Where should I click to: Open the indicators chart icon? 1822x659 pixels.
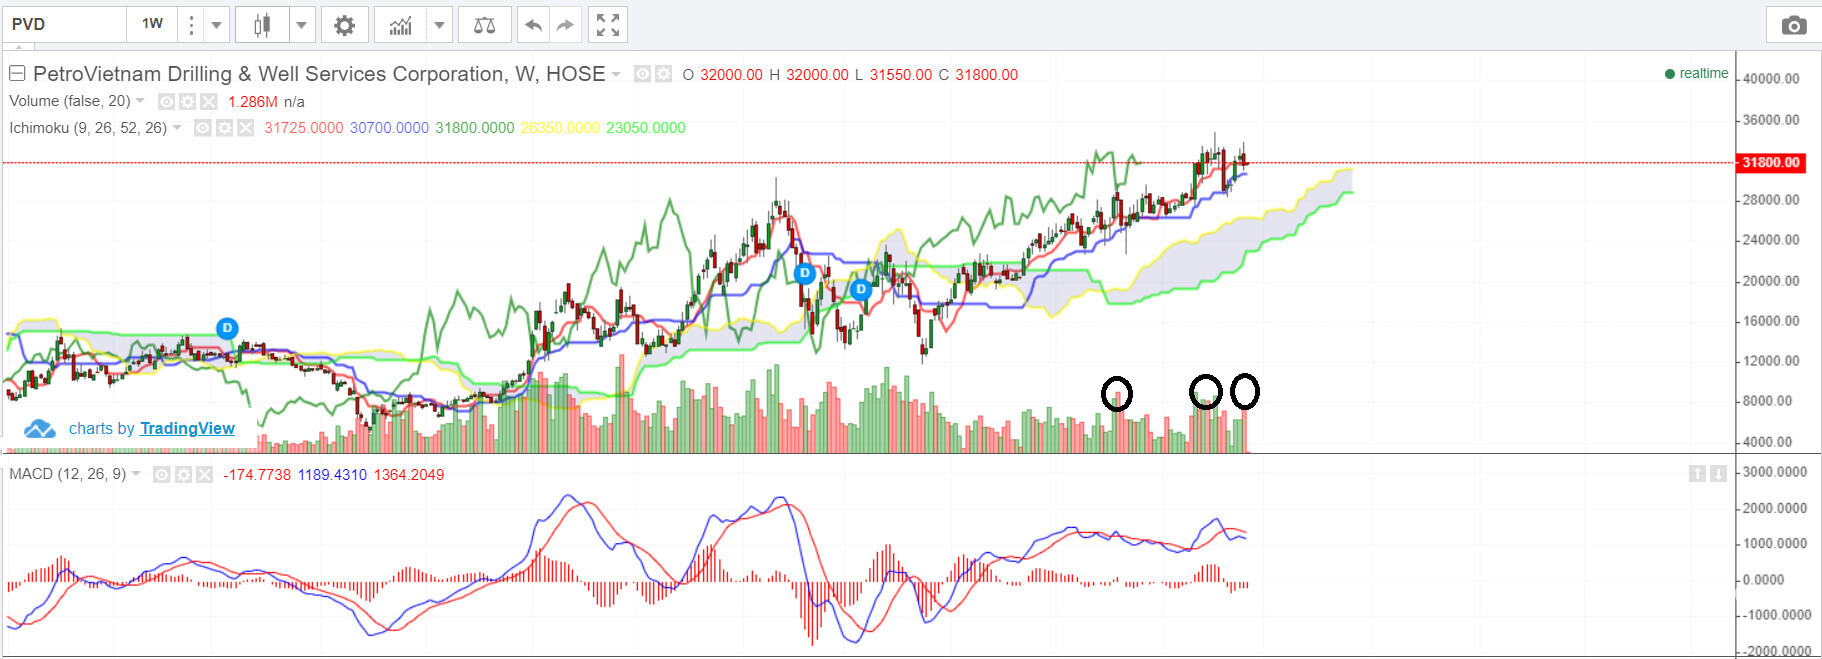(x=401, y=25)
